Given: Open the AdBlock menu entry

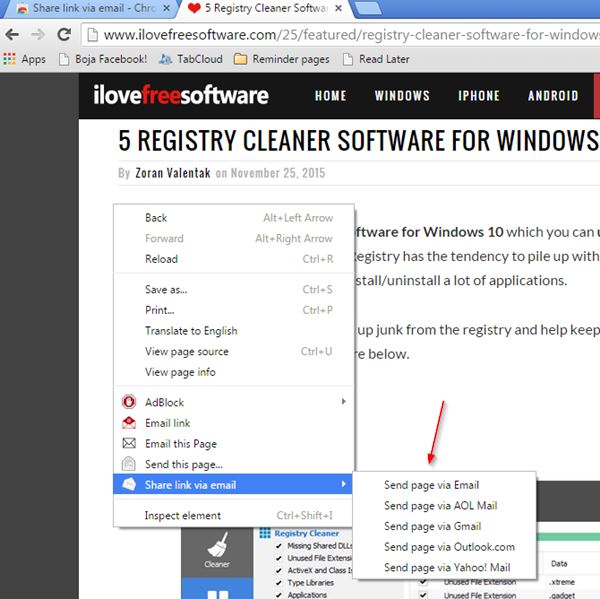Looking at the screenshot, I should tap(233, 402).
